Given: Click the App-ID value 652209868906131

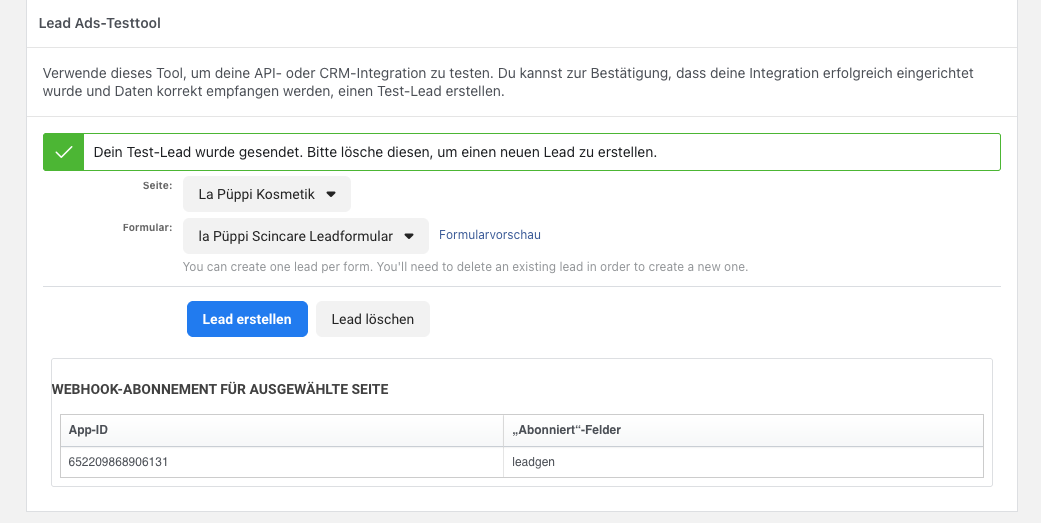Looking at the screenshot, I should click(118, 462).
